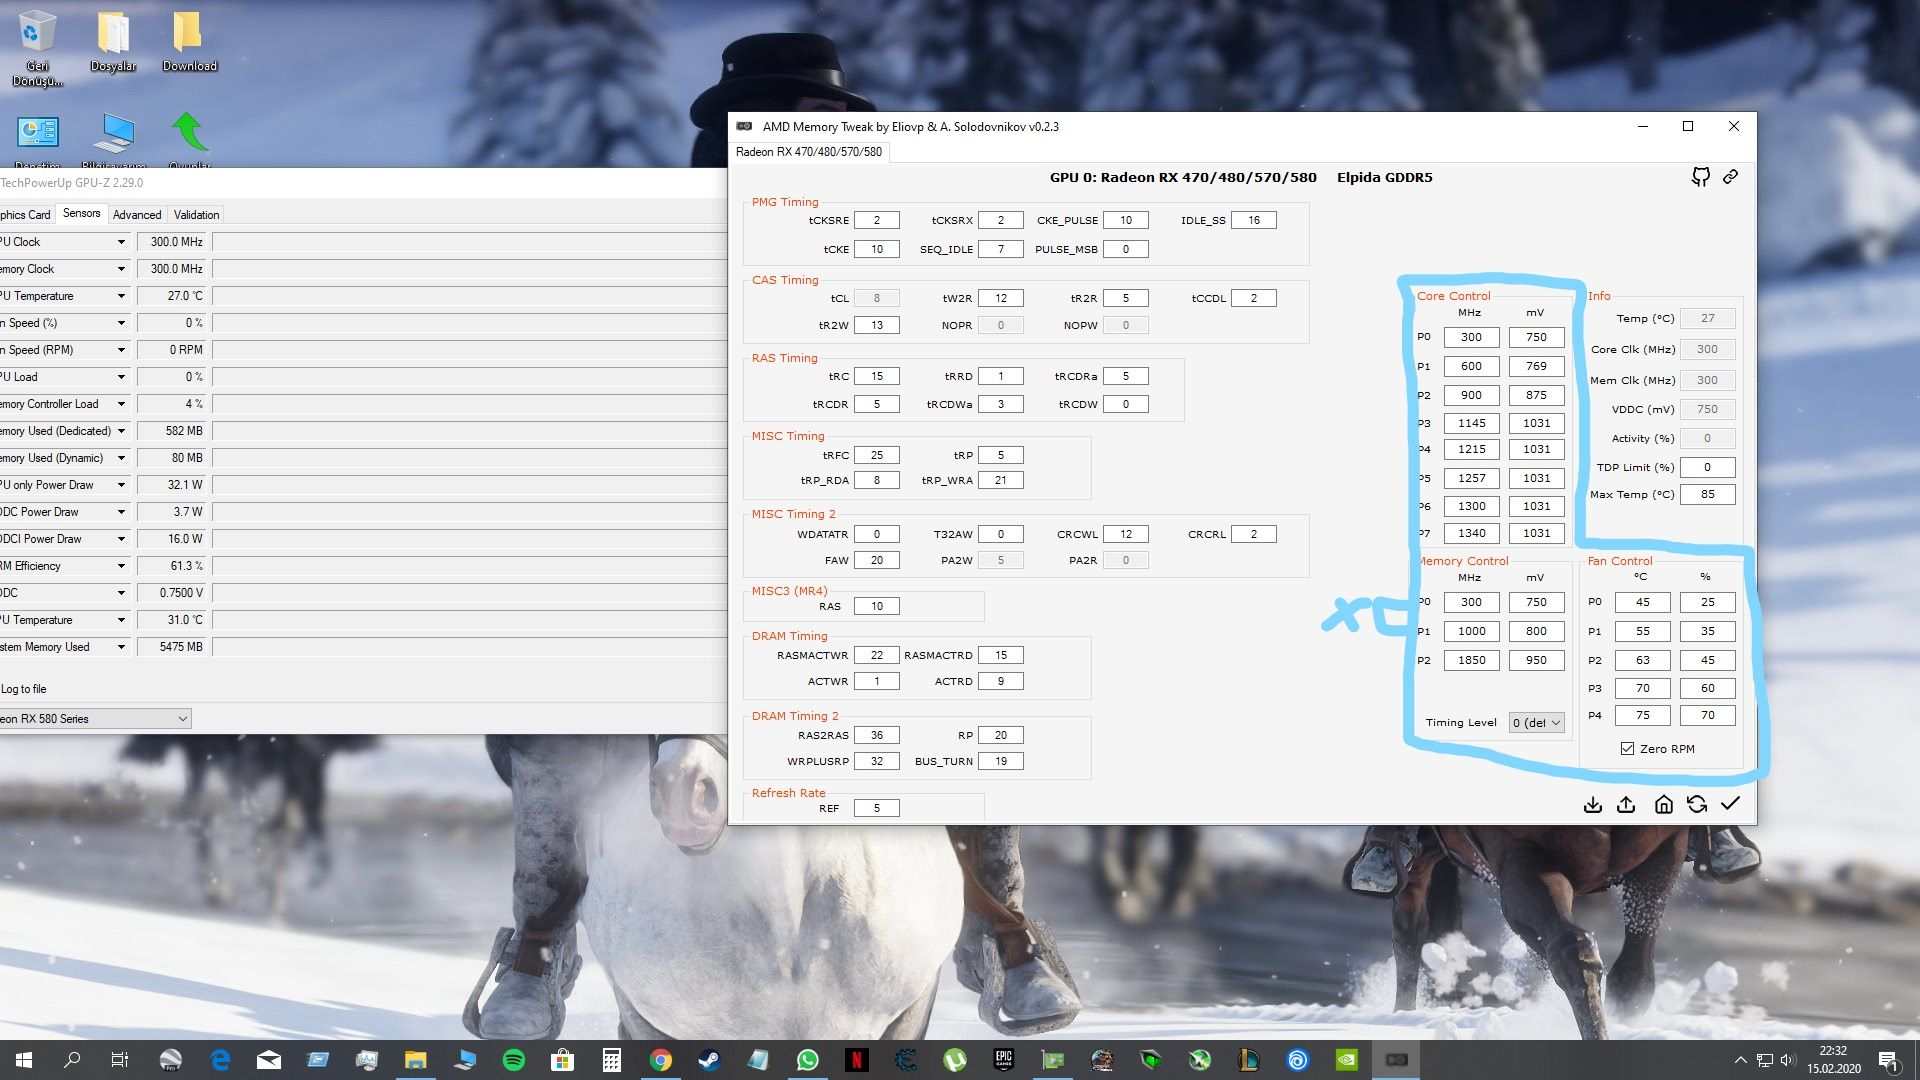Click the tRFC value input field
This screenshot has height=1080, width=1920.
[876, 455]
